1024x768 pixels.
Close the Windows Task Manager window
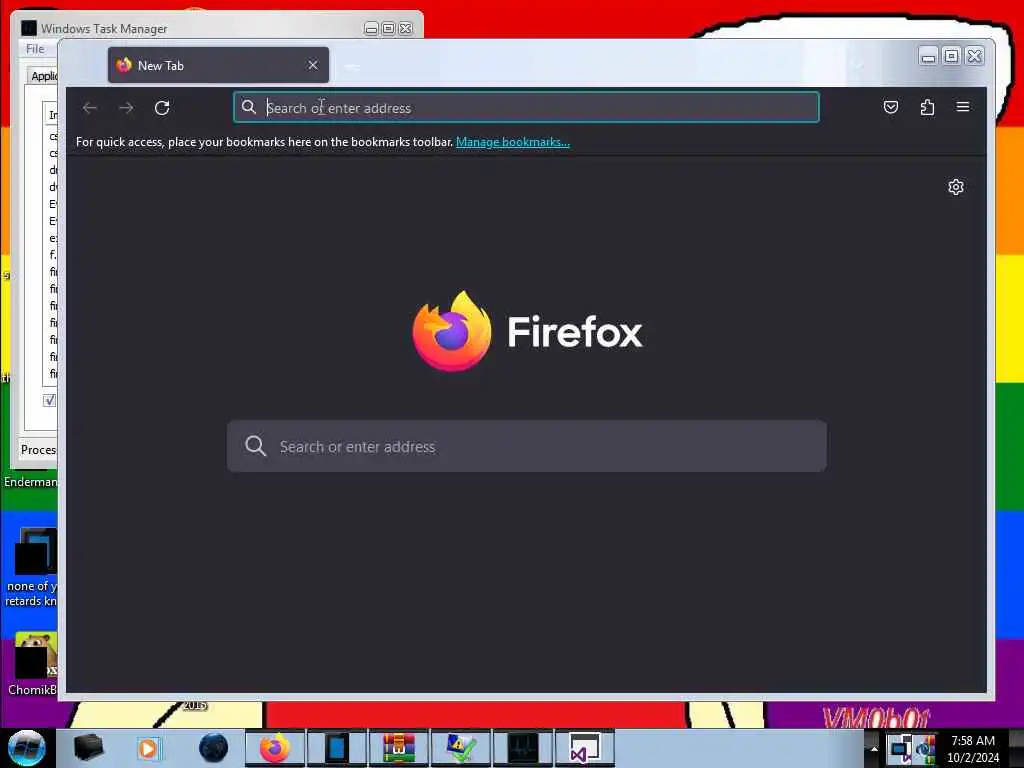pos(406,29)
